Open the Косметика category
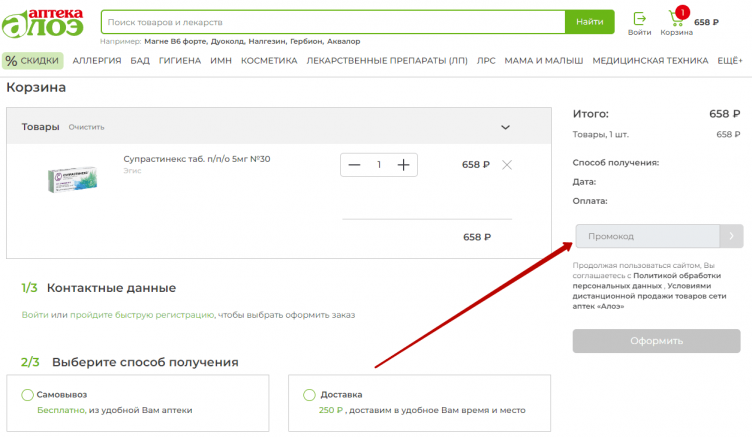752x437 pixels. pyautogui.click(x=269, y=61)
